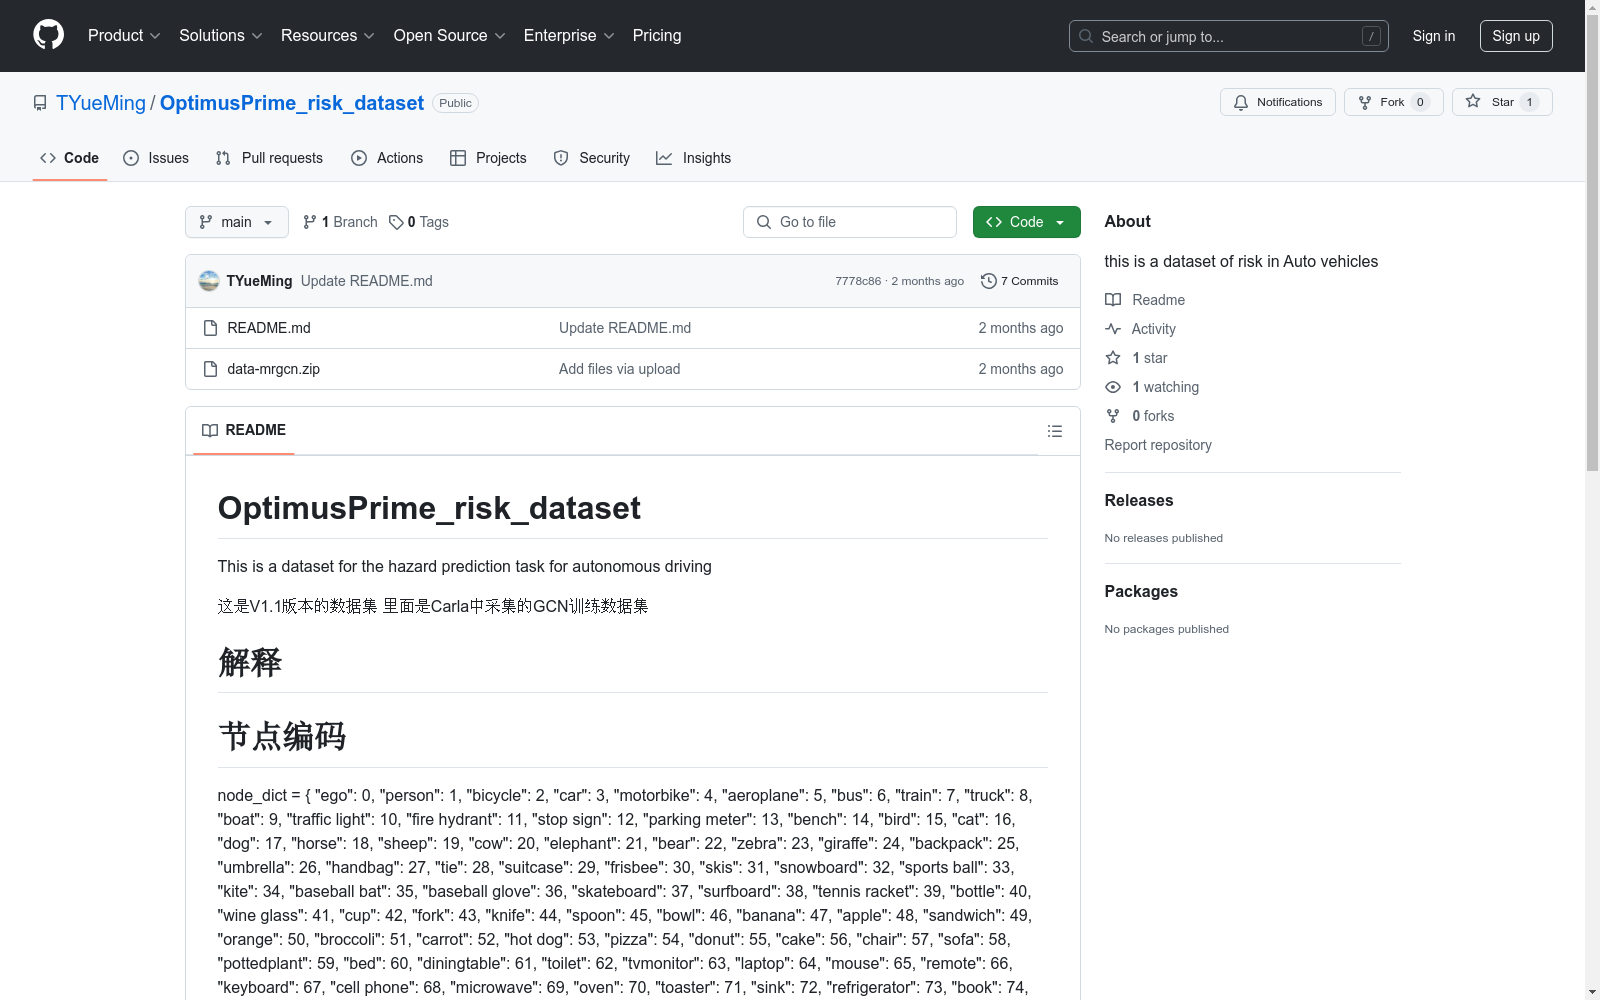This screenshot has height=1000, width=1600.
Task: Click Readme link in About sidebar
Action: [1145, 300]
